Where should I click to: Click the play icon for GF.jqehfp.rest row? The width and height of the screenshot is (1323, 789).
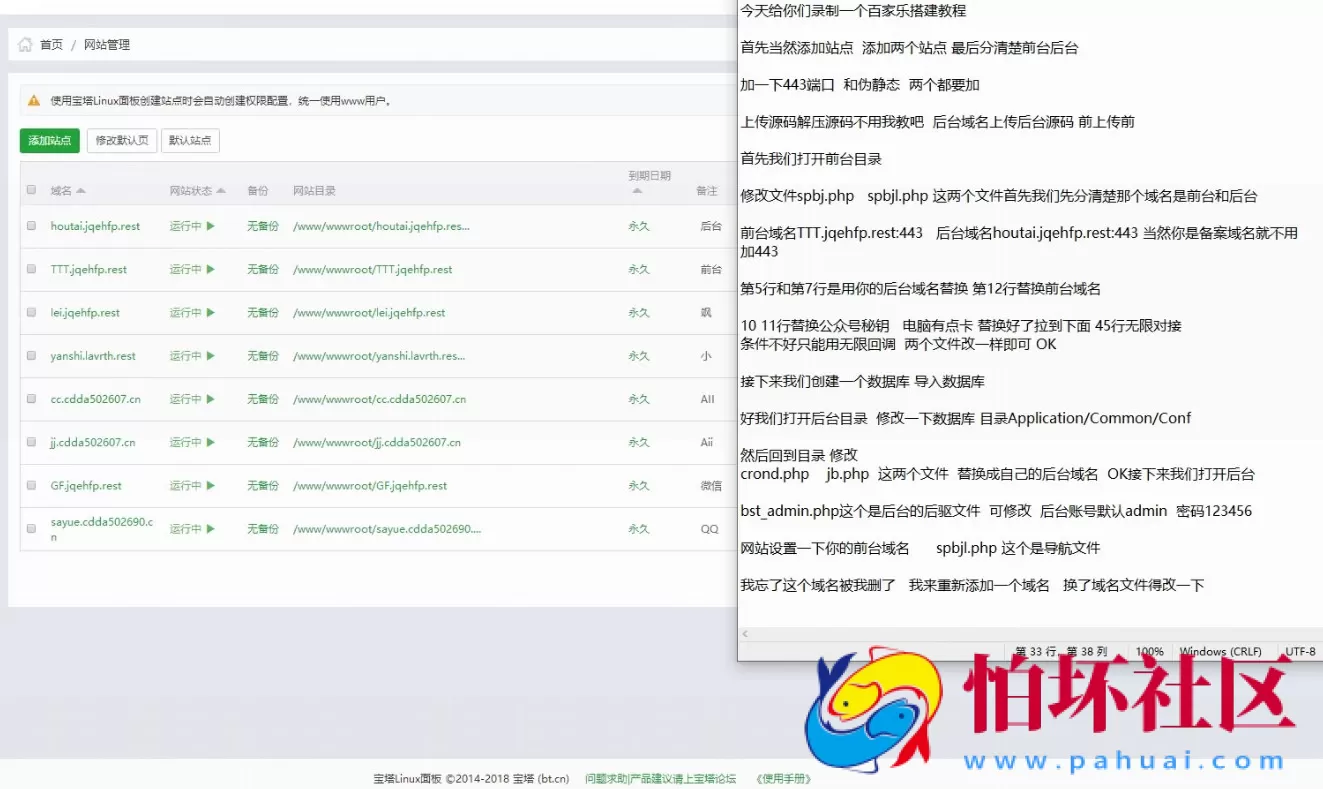[209, 486]
